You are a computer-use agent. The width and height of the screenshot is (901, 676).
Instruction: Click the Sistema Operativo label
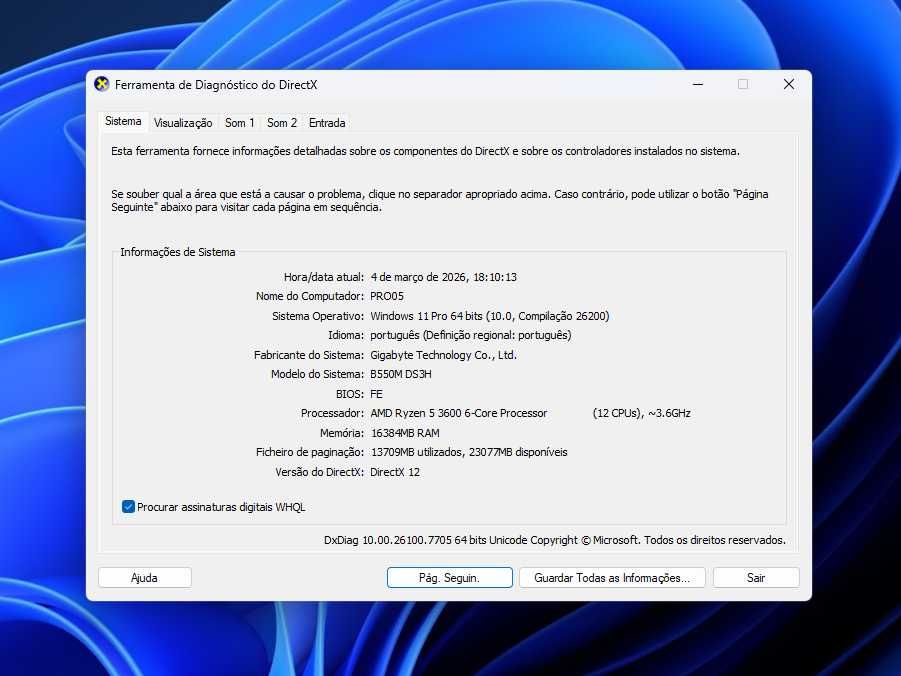point(318,316)
